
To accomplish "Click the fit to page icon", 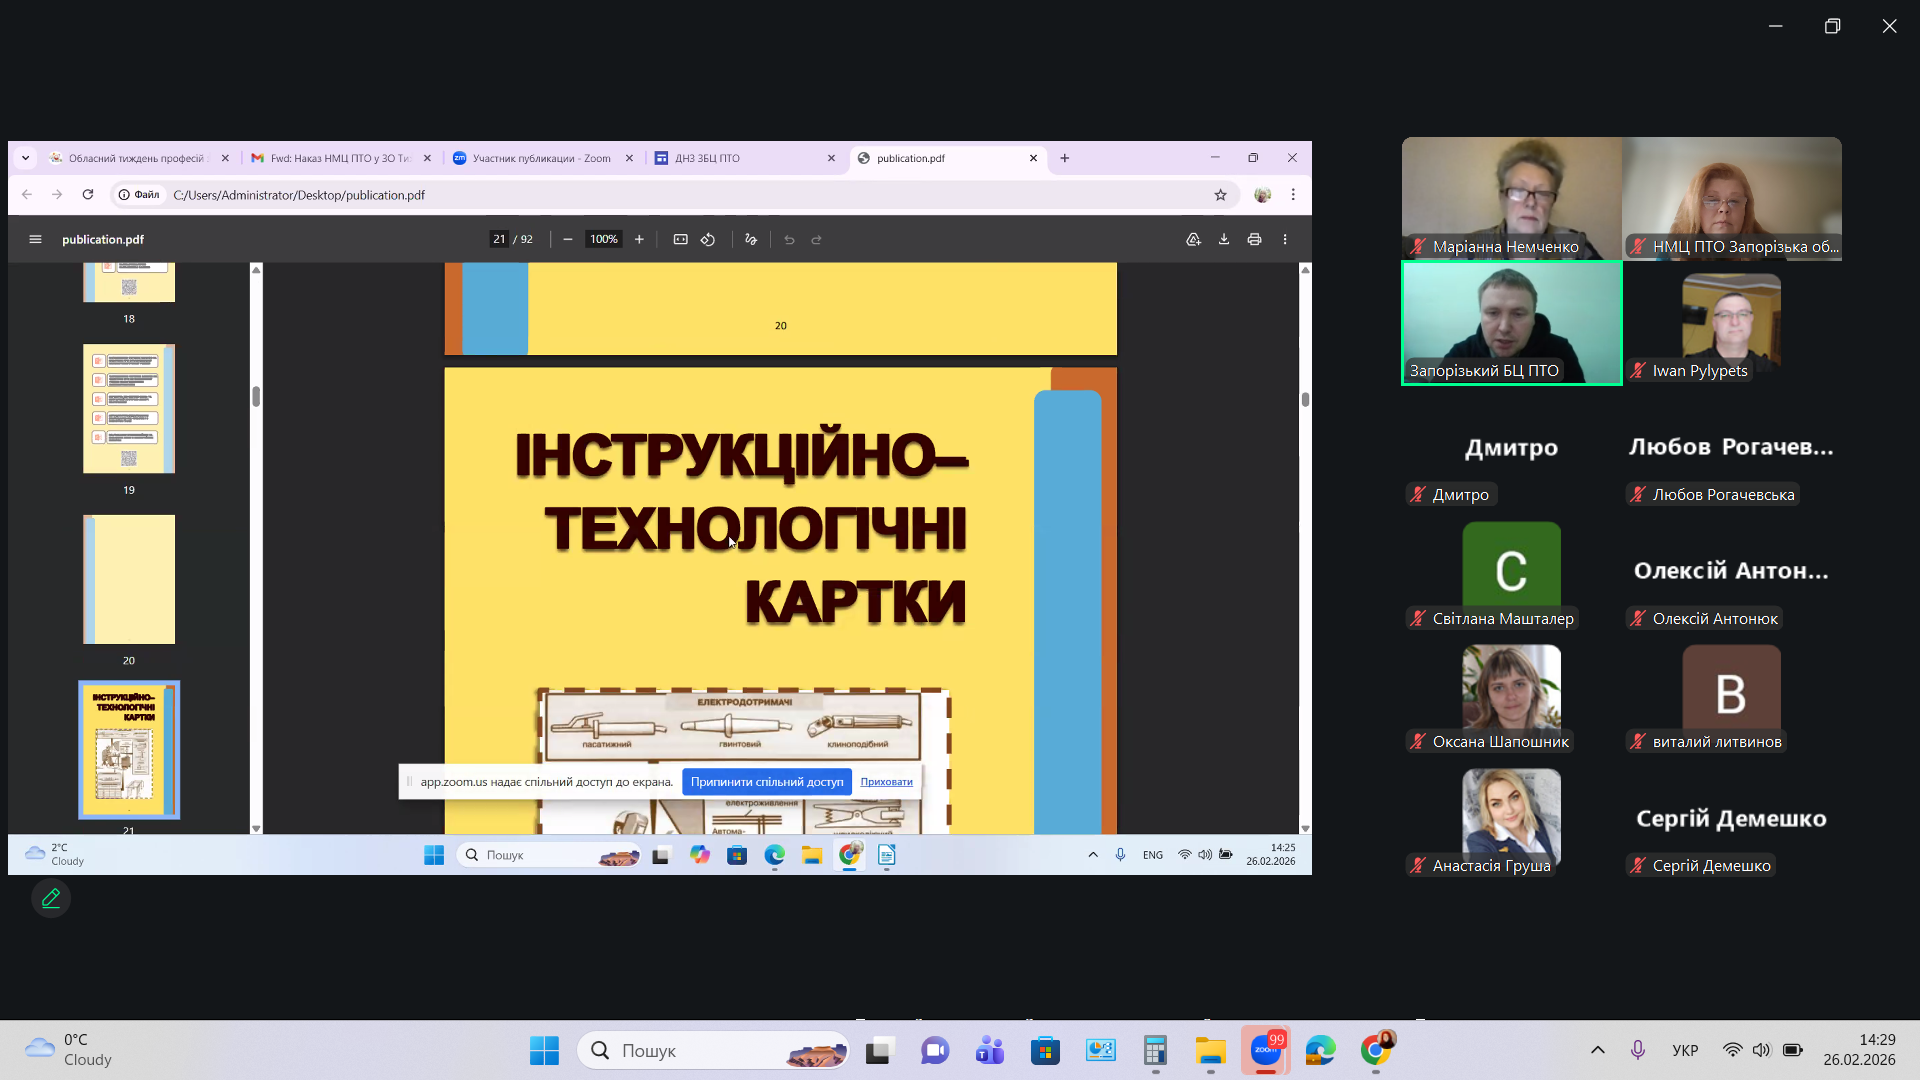I will [x=680, y=240].
